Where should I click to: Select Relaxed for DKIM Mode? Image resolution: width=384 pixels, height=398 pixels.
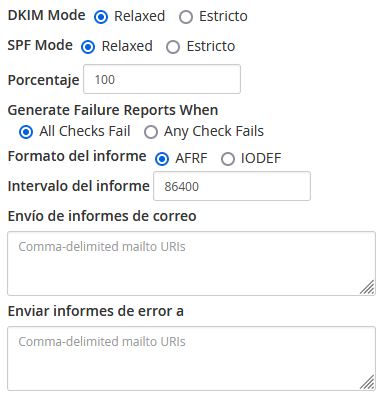point(101,17)
